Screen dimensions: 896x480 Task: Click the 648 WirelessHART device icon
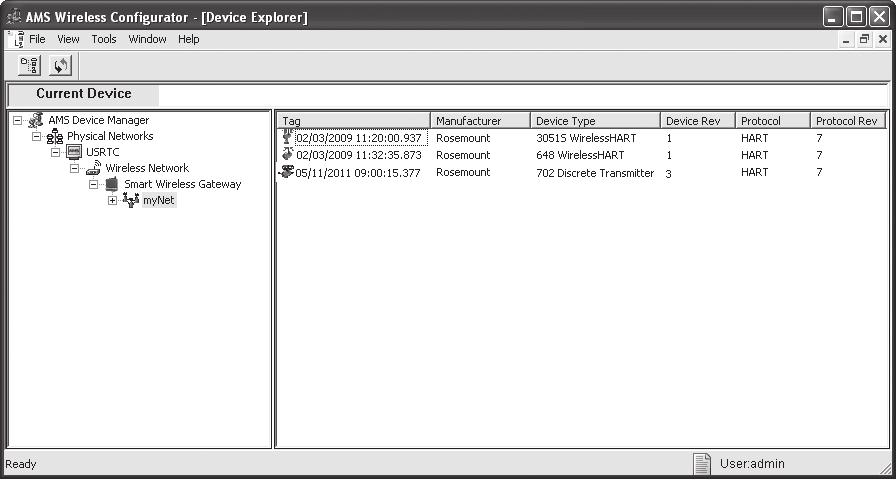point(288,154)
